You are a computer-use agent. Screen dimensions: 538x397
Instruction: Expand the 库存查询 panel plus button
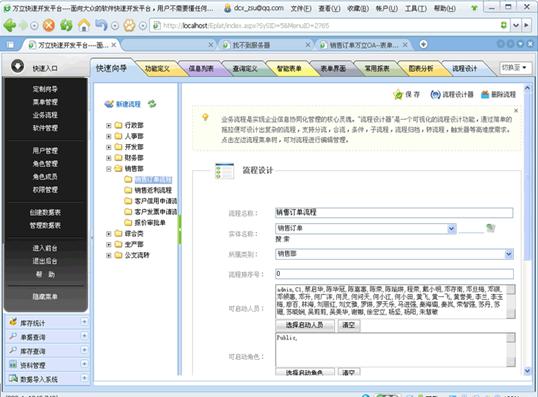click(x=84, y=350)
